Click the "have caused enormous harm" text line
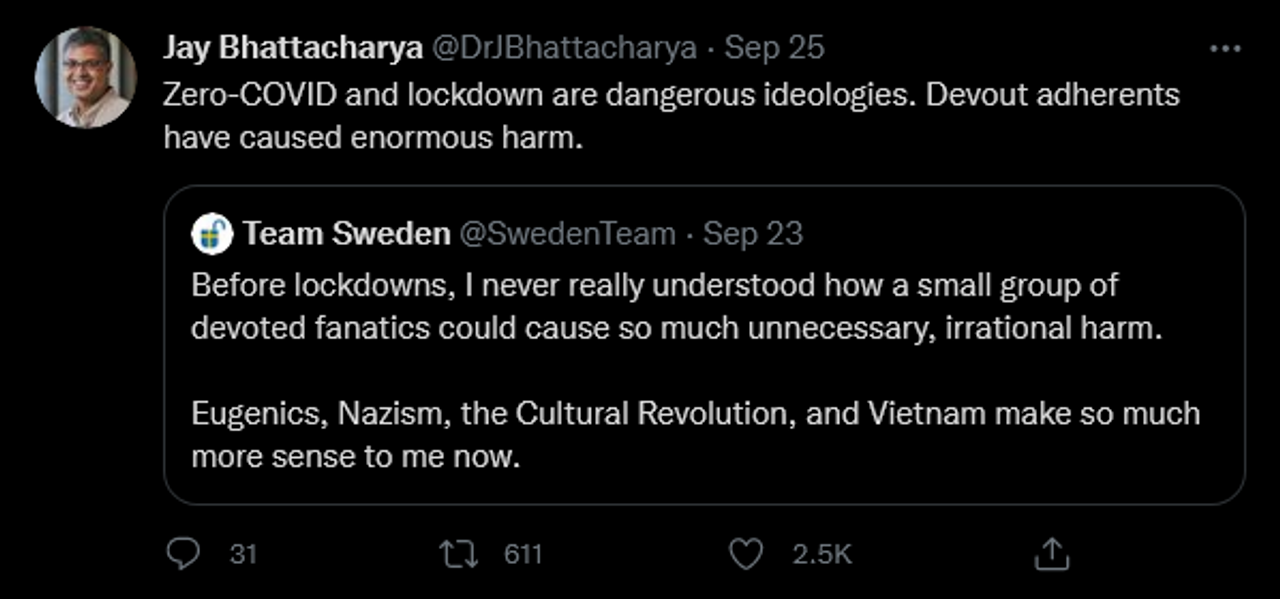Screen dimensions: 1280x599 pyautogui.click(x=372, y=138)
